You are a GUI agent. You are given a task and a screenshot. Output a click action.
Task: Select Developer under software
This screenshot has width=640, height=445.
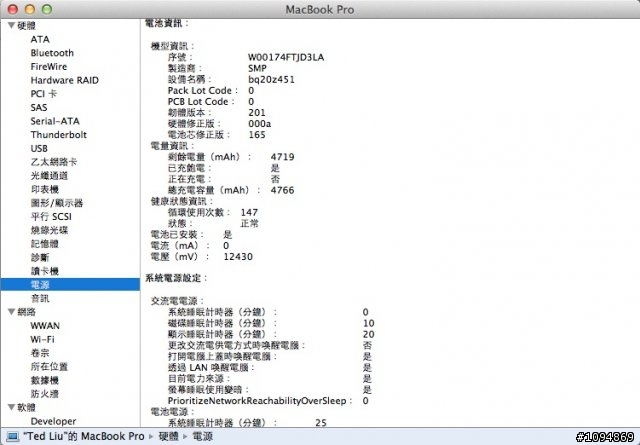tap(53, 421)
